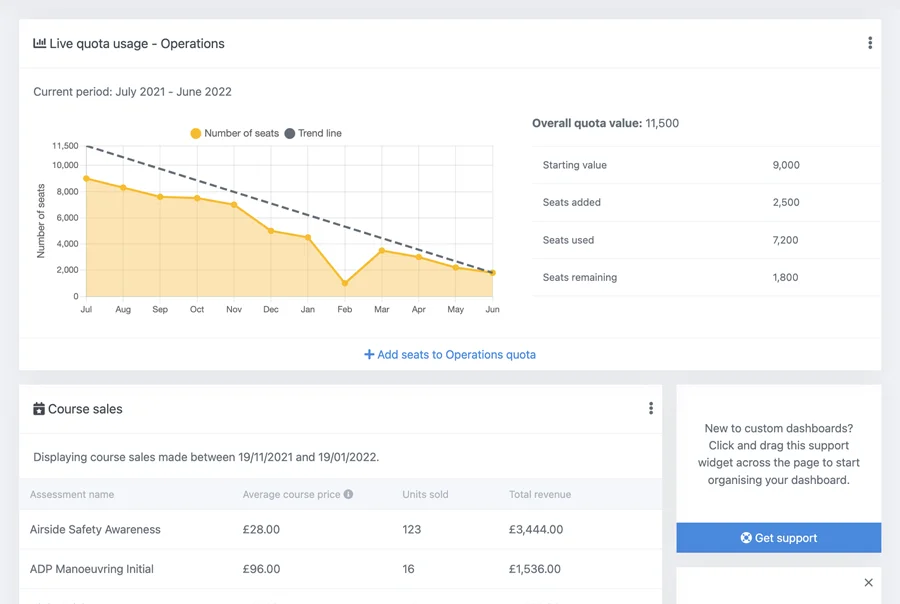Toggle the Trend line legend item
Screen dimensions: 900x604
pos(313,133)
